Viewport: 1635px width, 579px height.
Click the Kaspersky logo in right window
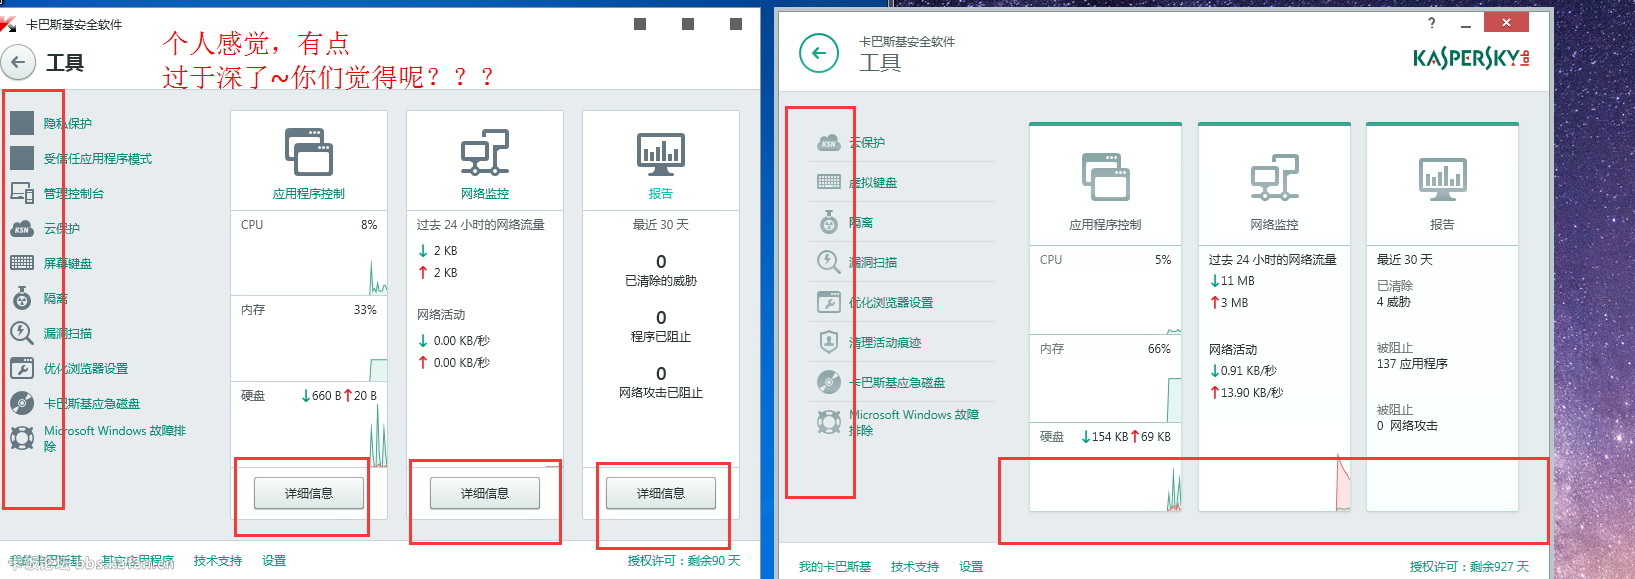[1471, 58]
